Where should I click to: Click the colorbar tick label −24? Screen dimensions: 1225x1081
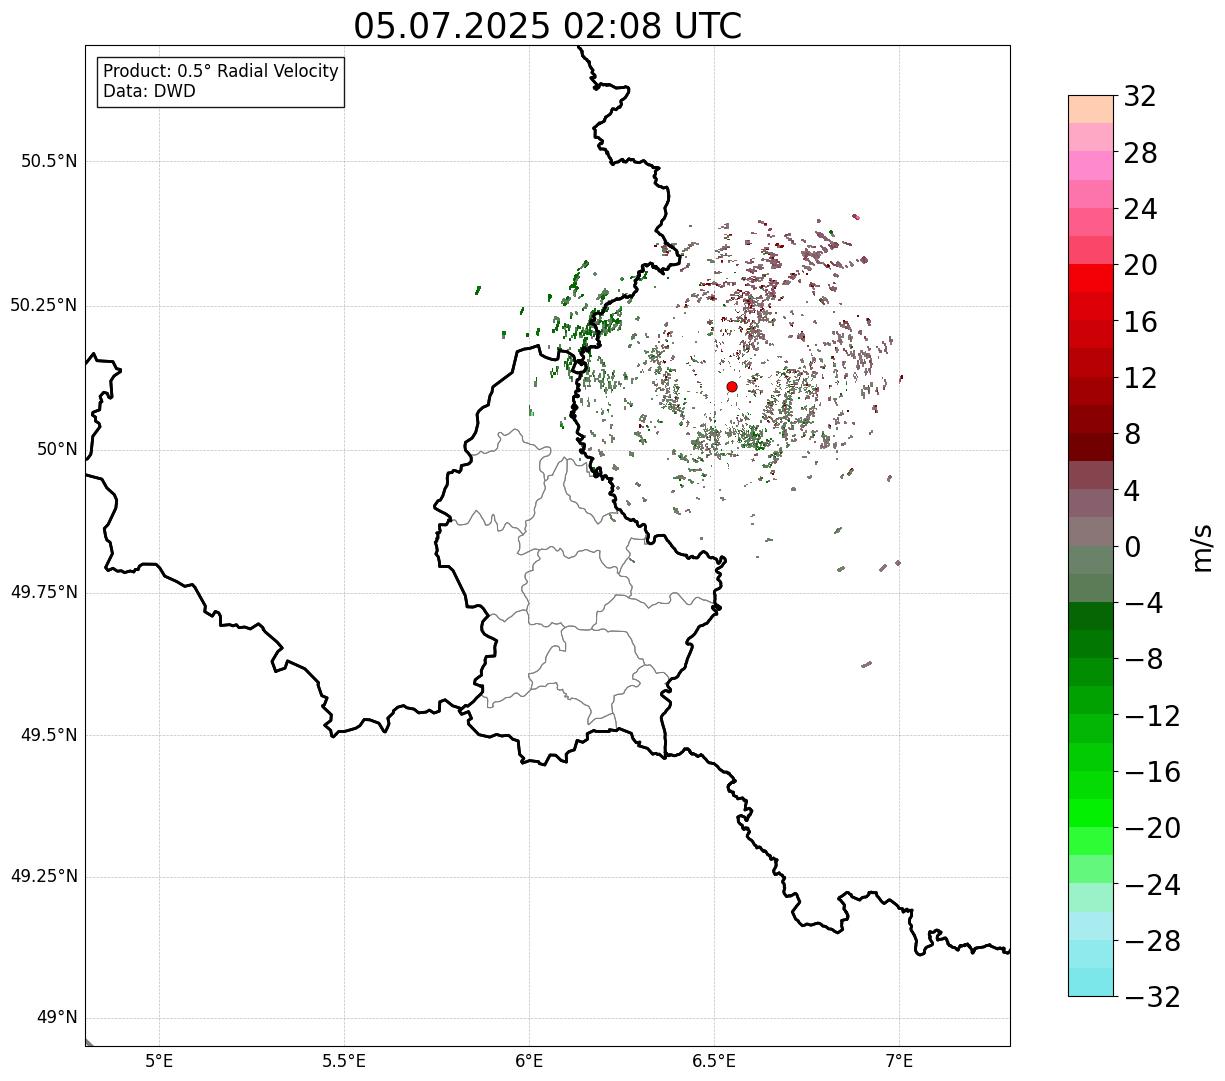(x=1152, y=885)
